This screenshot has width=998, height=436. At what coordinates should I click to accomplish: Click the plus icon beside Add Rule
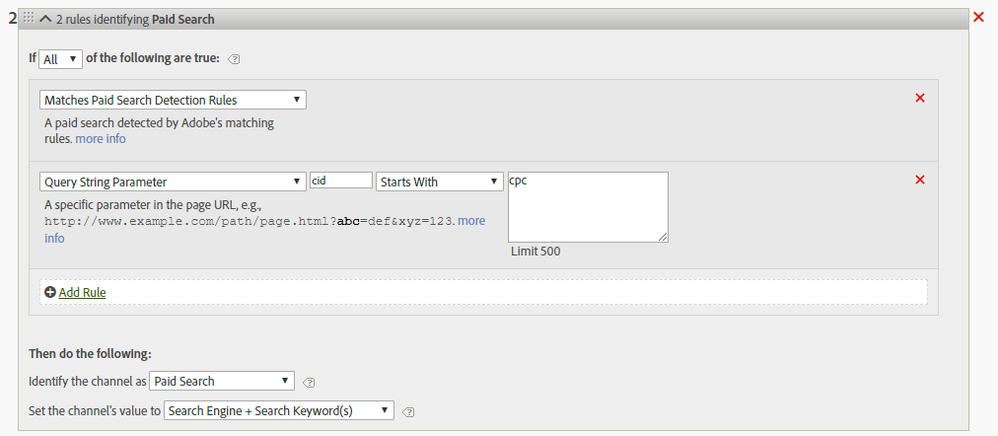pos(50,292)
